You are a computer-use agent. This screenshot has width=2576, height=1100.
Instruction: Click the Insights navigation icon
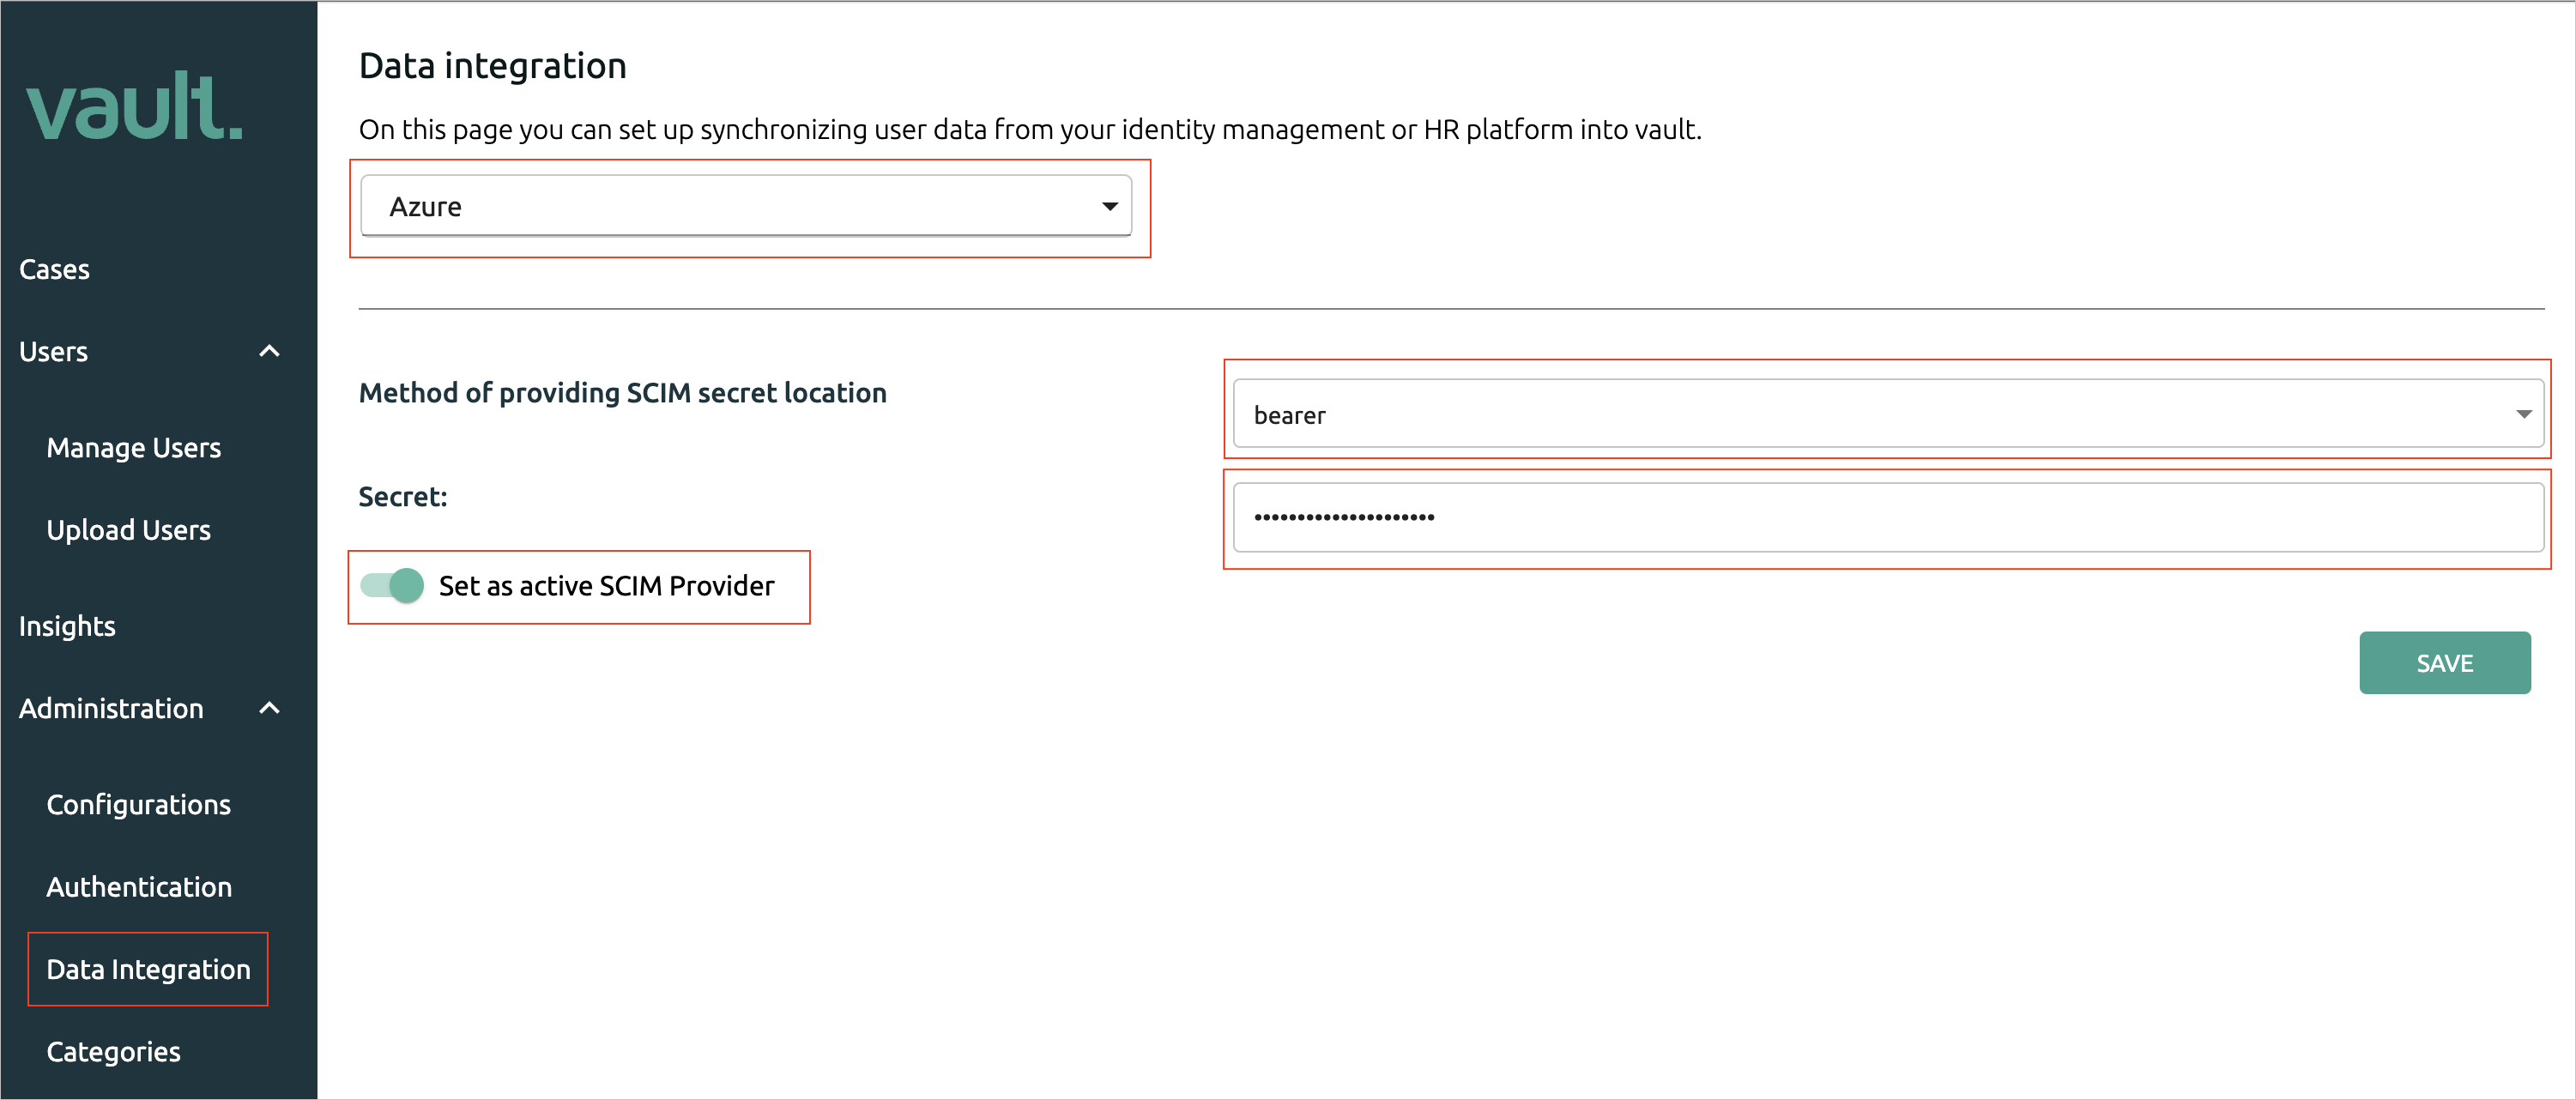pos(67,626)
